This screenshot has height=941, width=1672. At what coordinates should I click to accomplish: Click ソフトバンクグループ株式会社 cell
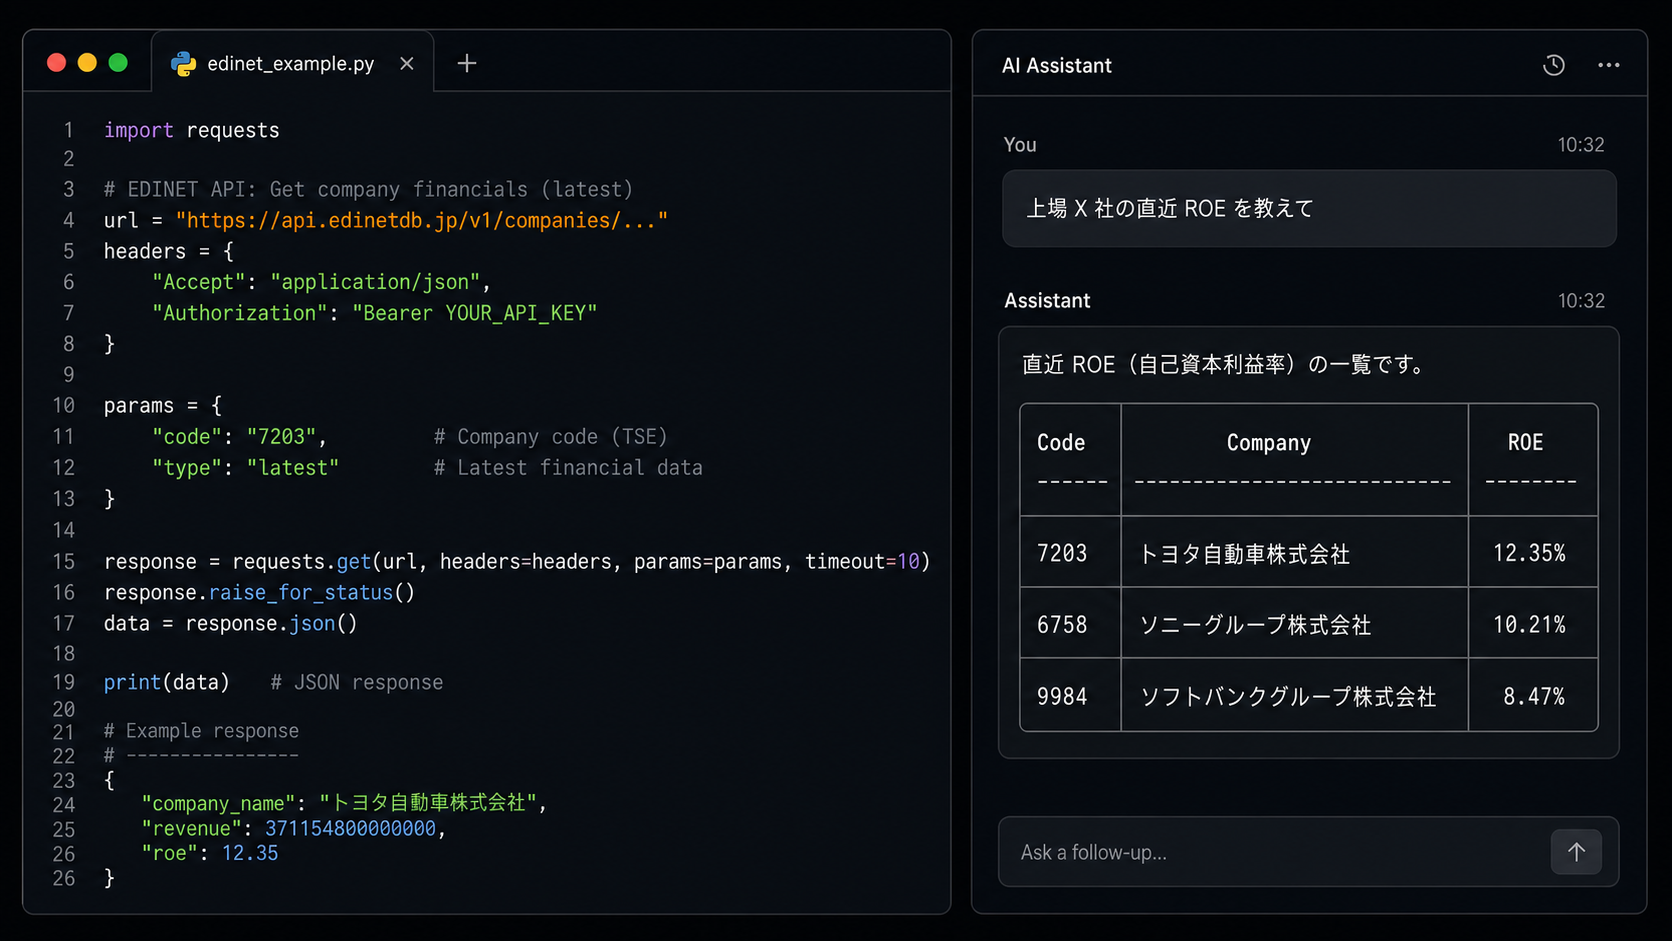coord(1288,697)
